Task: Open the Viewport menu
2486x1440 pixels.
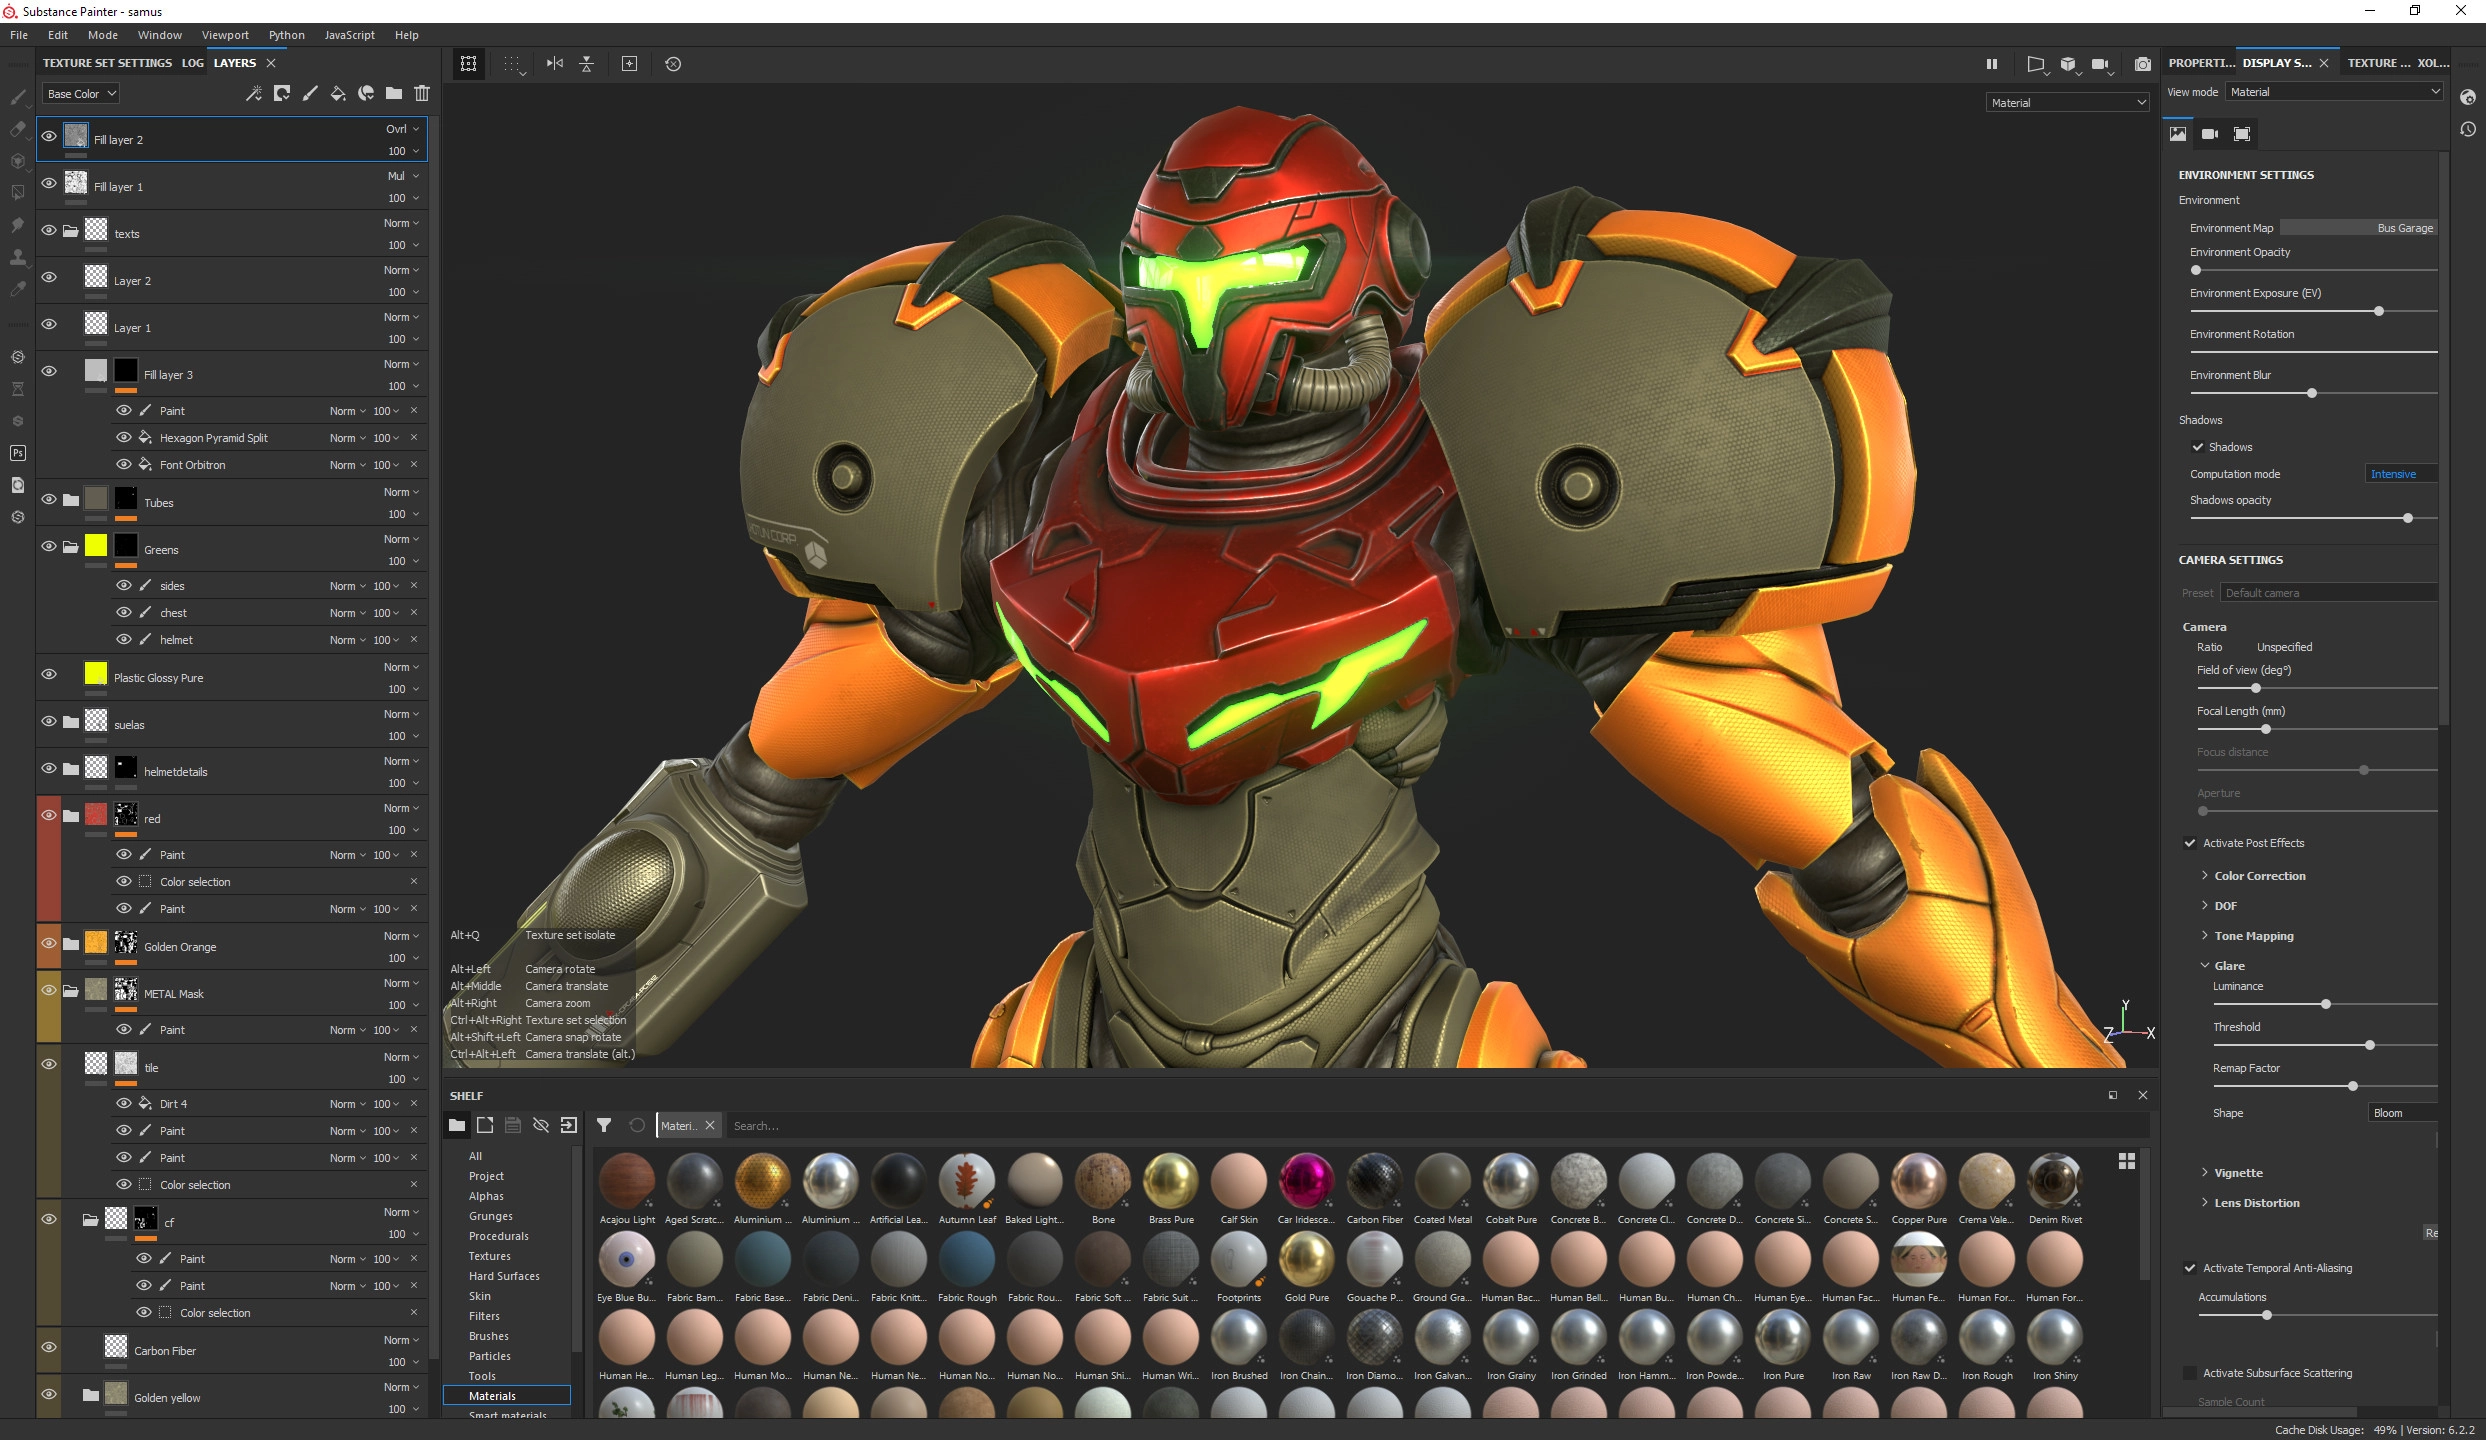Action: [225, 35]
